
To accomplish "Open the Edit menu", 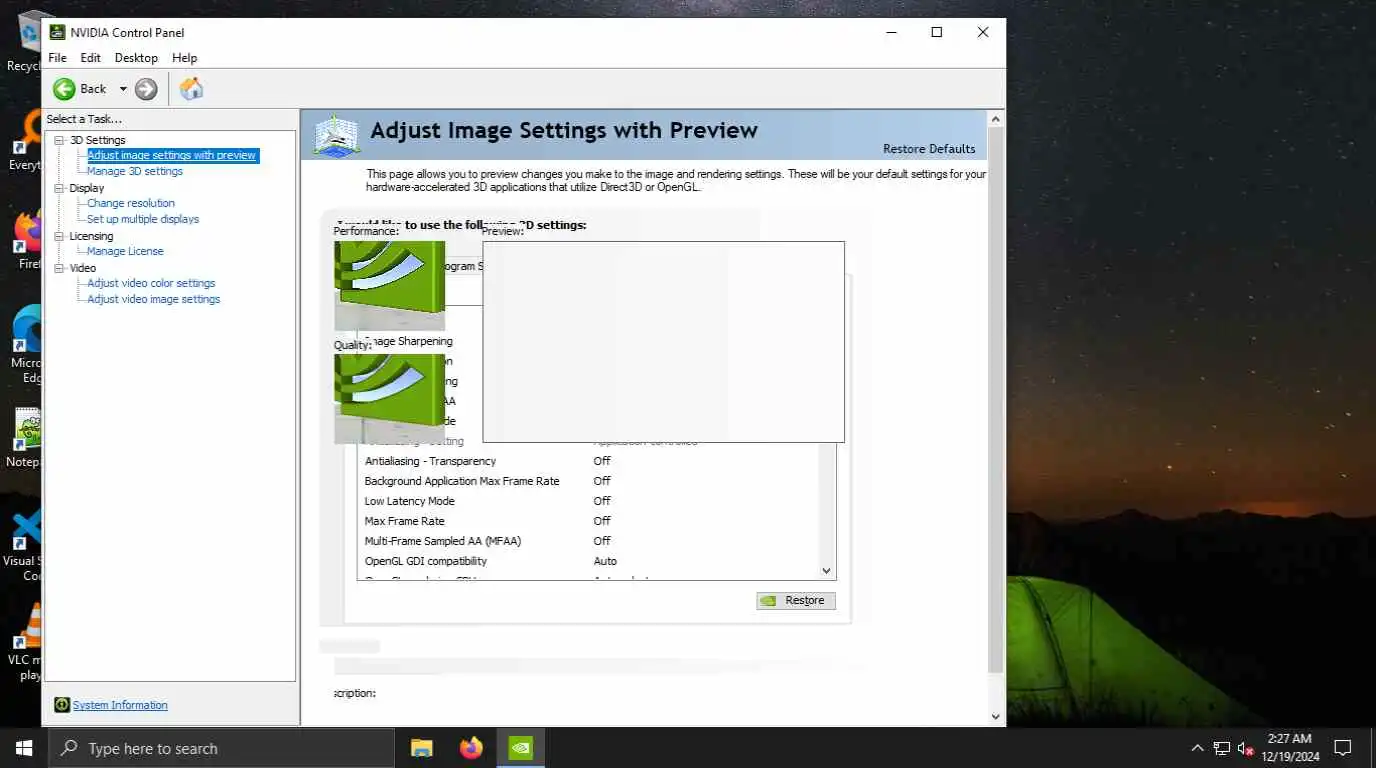I will (90, 58).
